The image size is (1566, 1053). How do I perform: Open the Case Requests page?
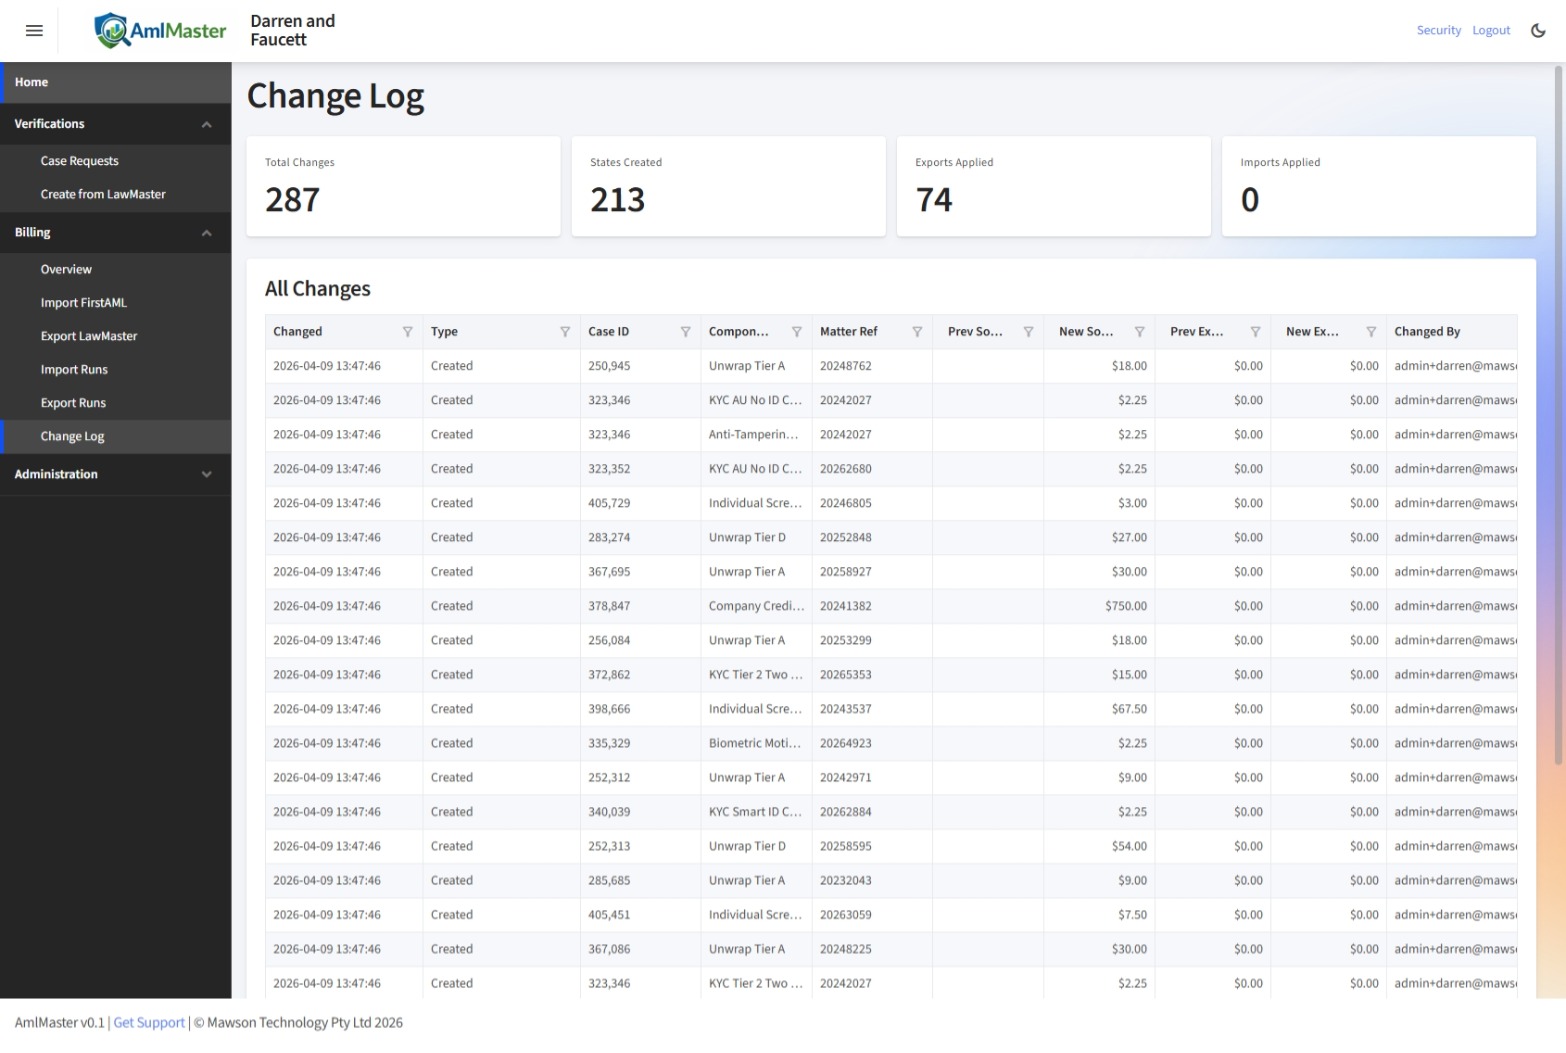(79, 160)
